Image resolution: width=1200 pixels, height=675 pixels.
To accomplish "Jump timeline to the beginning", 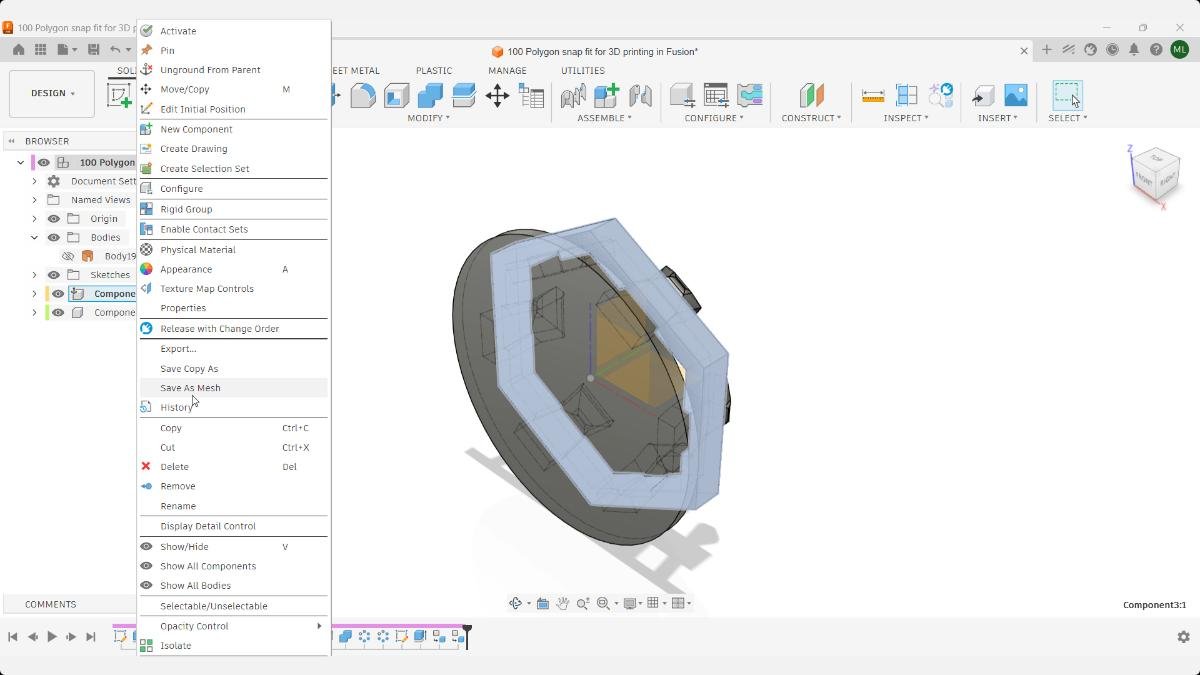I will [x=13, y=636].
